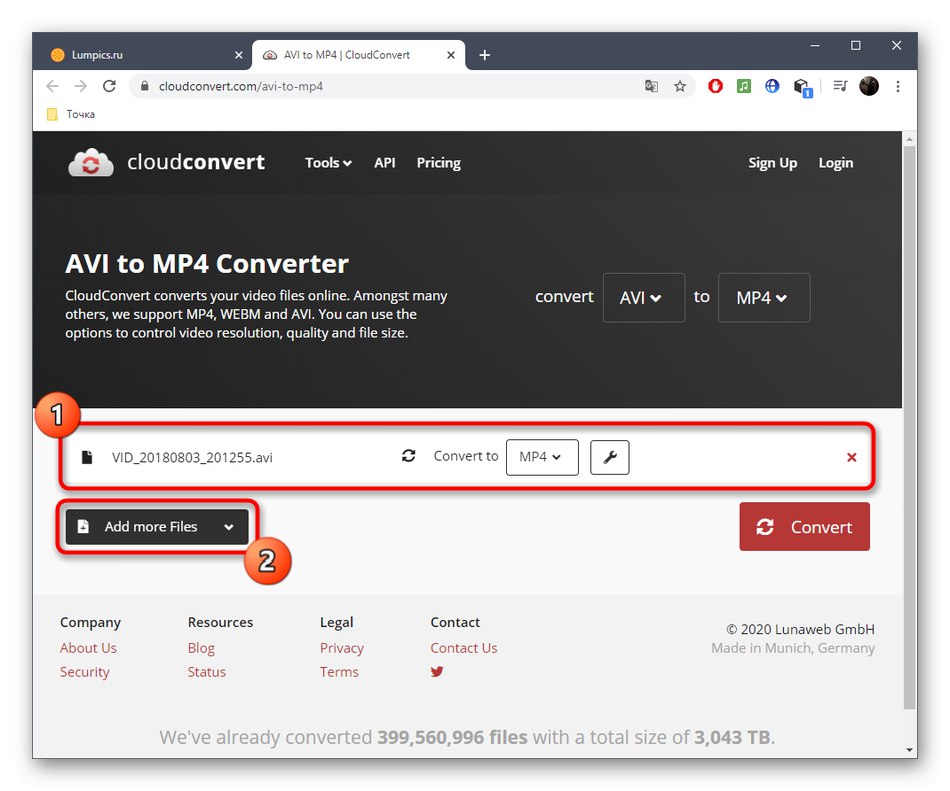Open the AVI source format dropdown

click(x=643, y=297)
